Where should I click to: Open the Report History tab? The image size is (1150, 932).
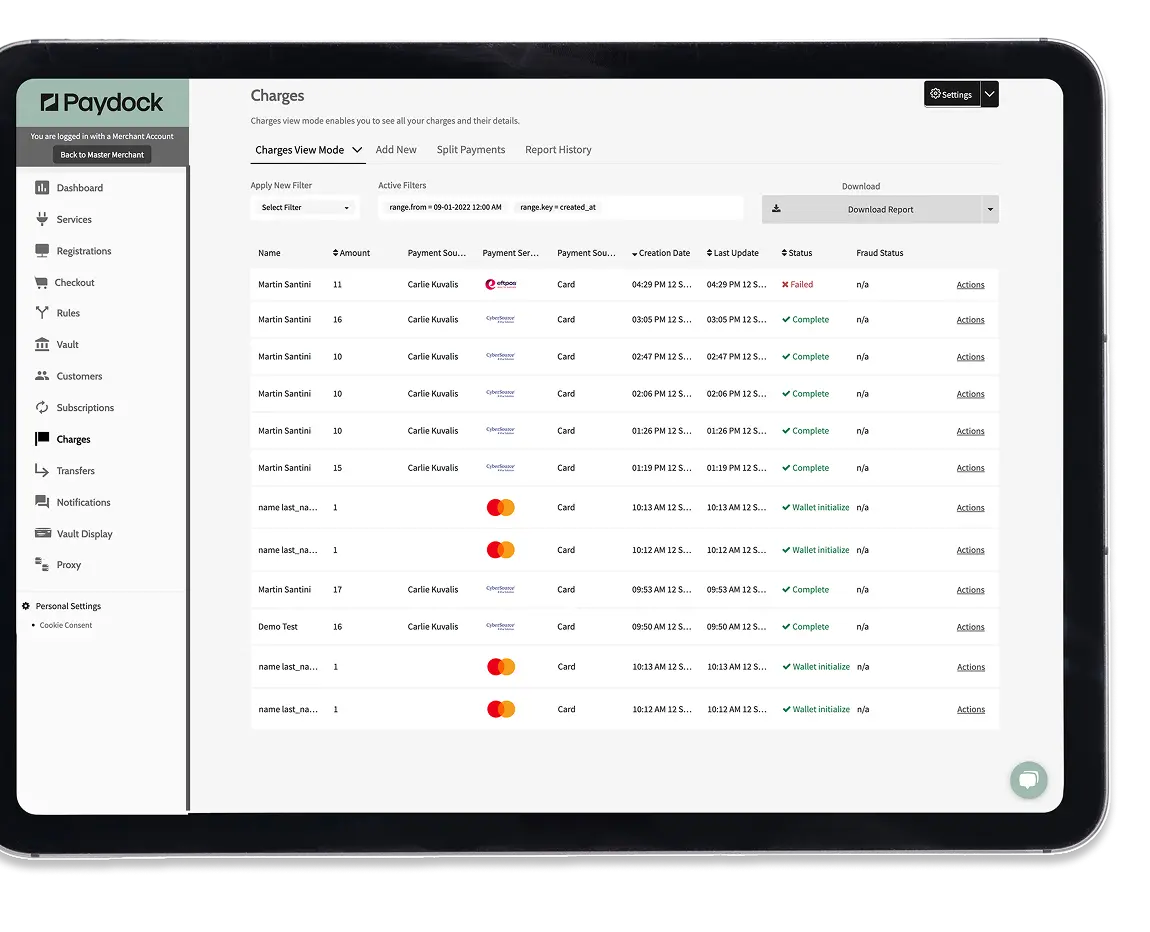[x=558, y=150]
